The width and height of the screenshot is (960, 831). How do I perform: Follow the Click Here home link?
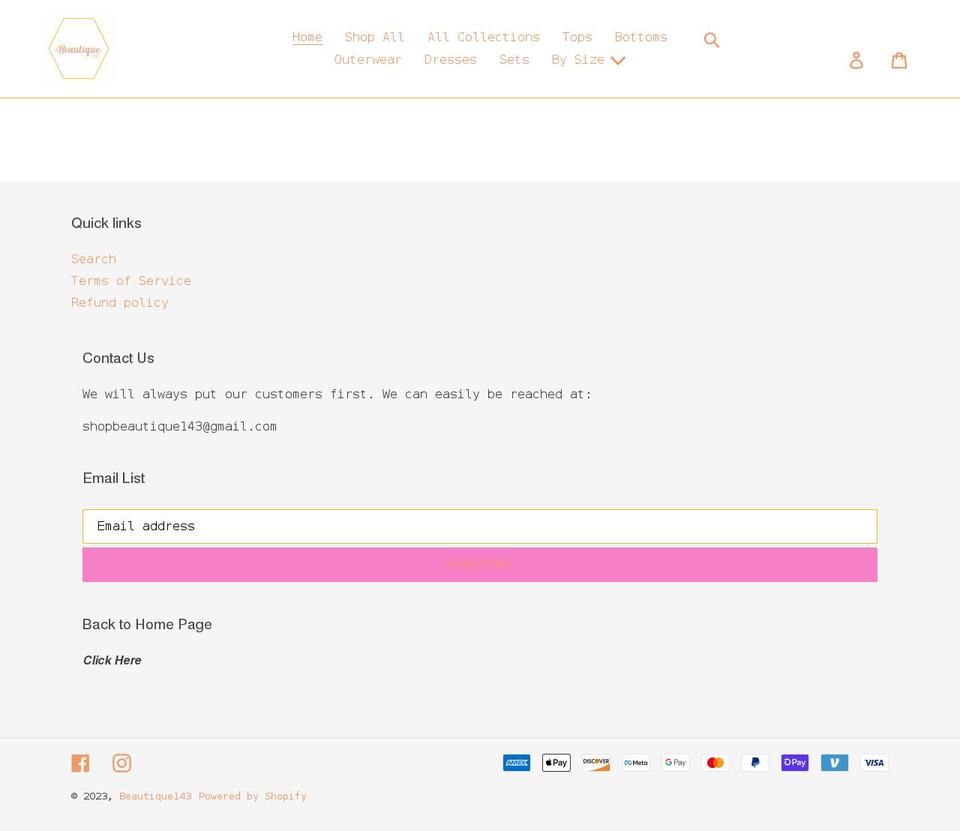(112, 660)
